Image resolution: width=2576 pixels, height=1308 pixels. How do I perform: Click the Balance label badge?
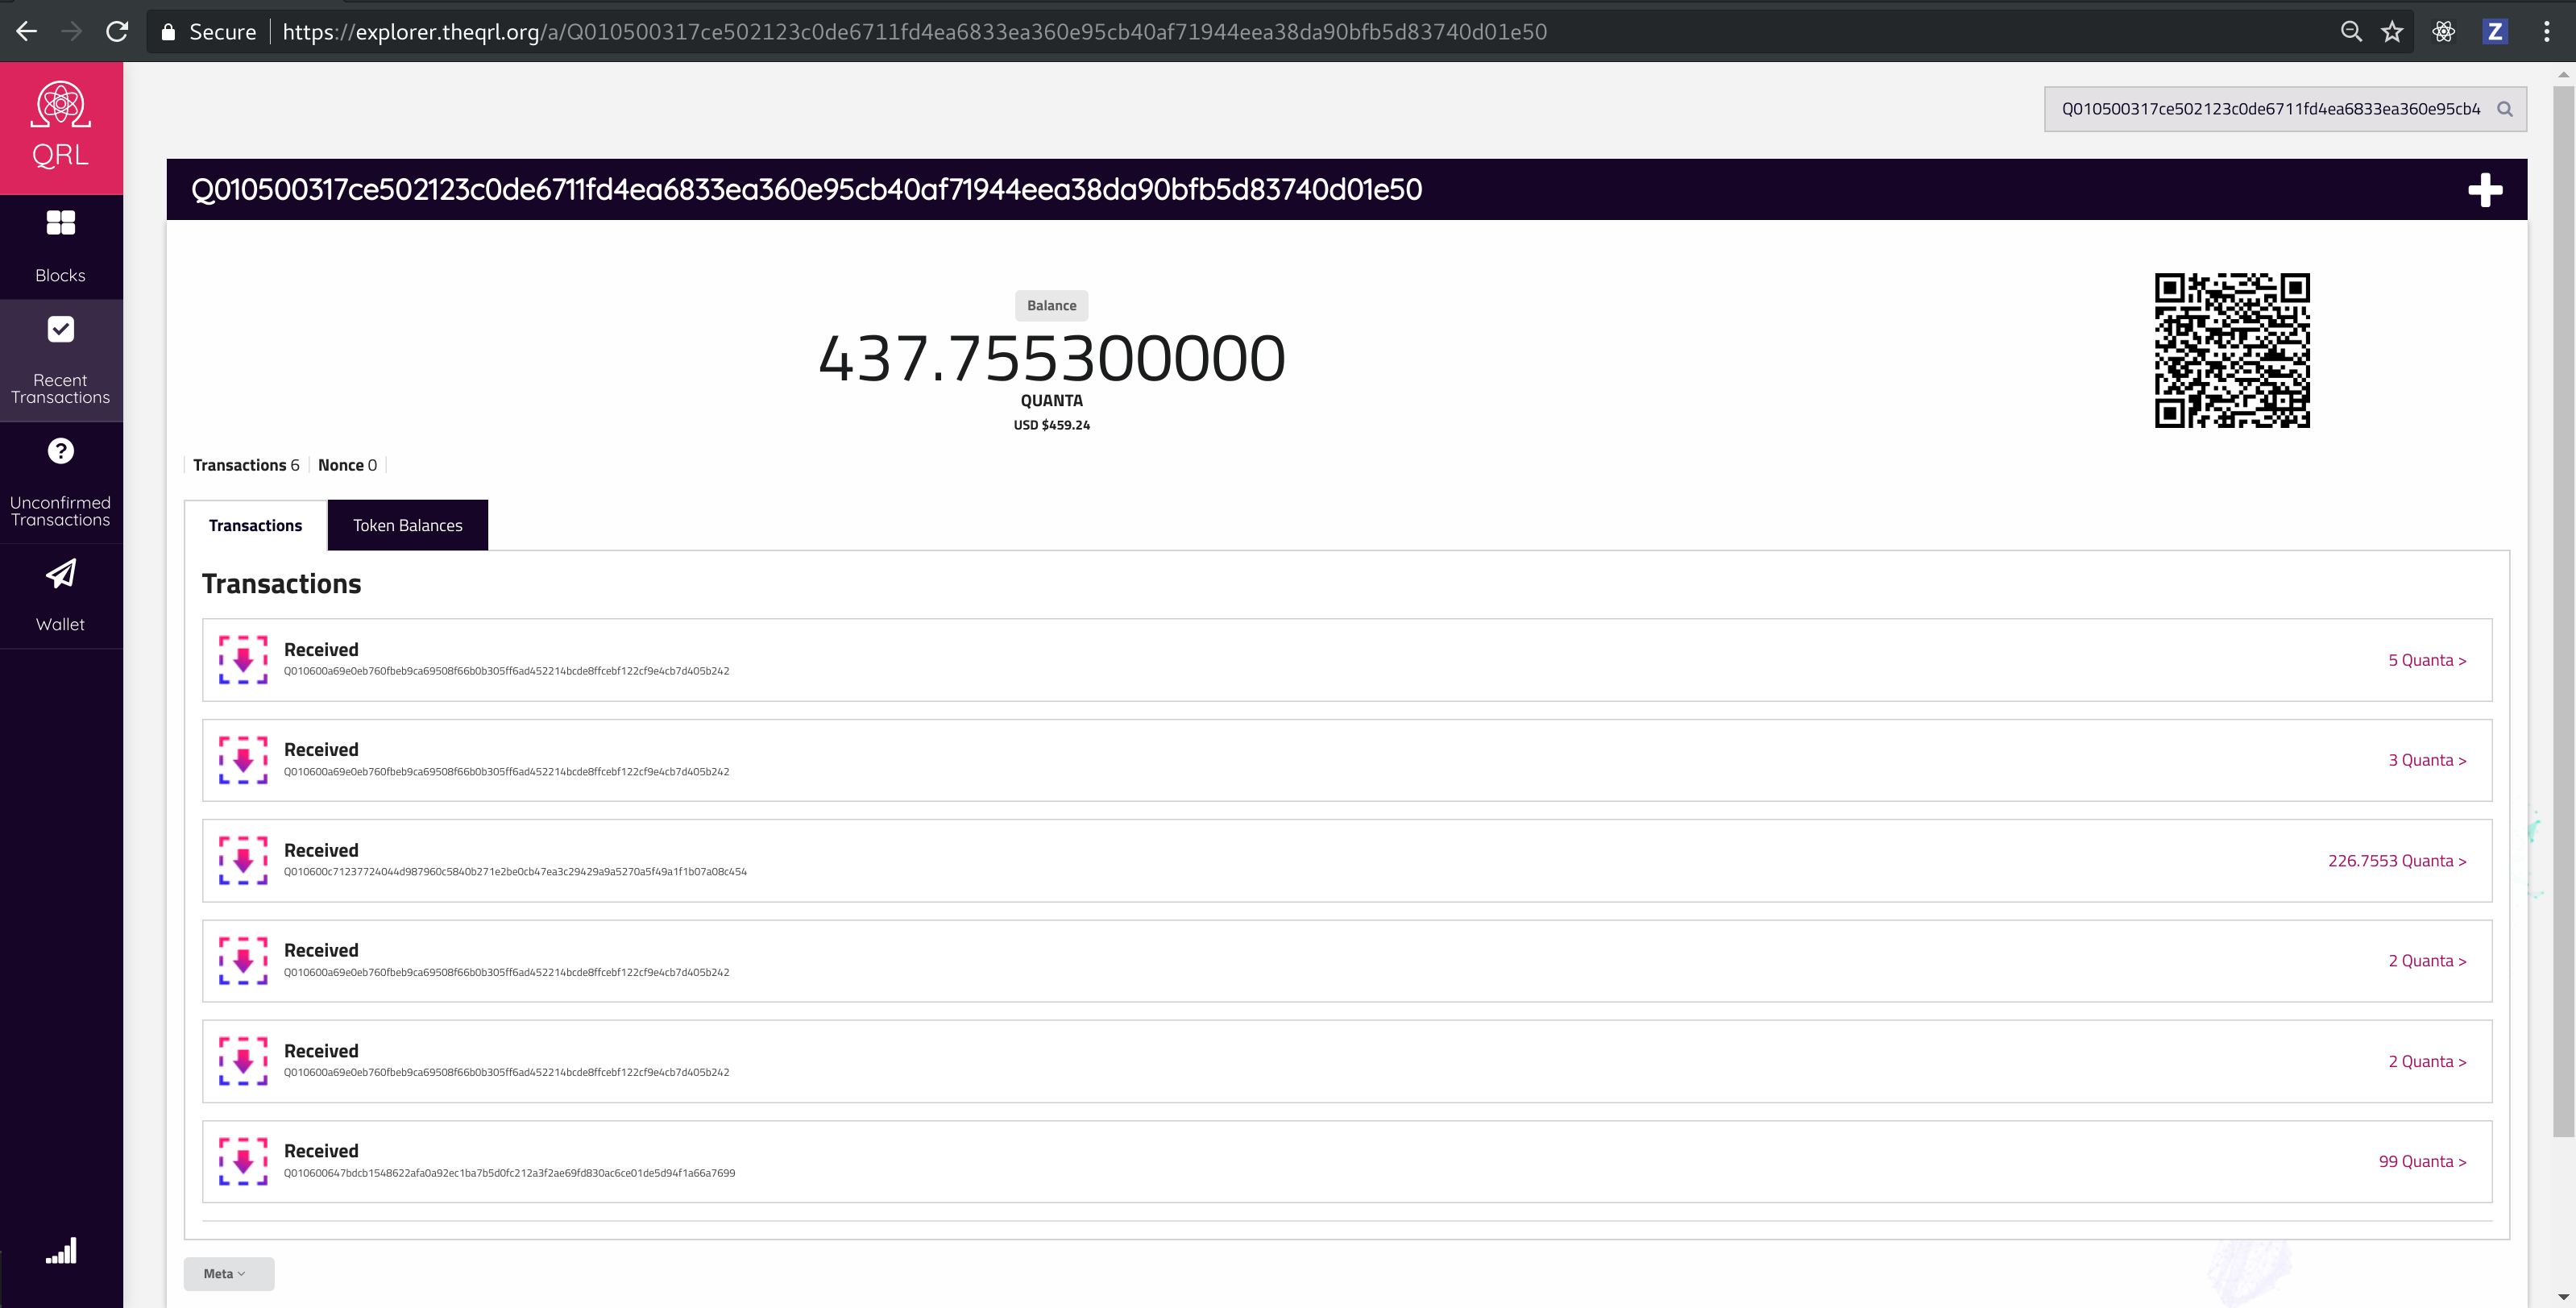click(1051, 305)
